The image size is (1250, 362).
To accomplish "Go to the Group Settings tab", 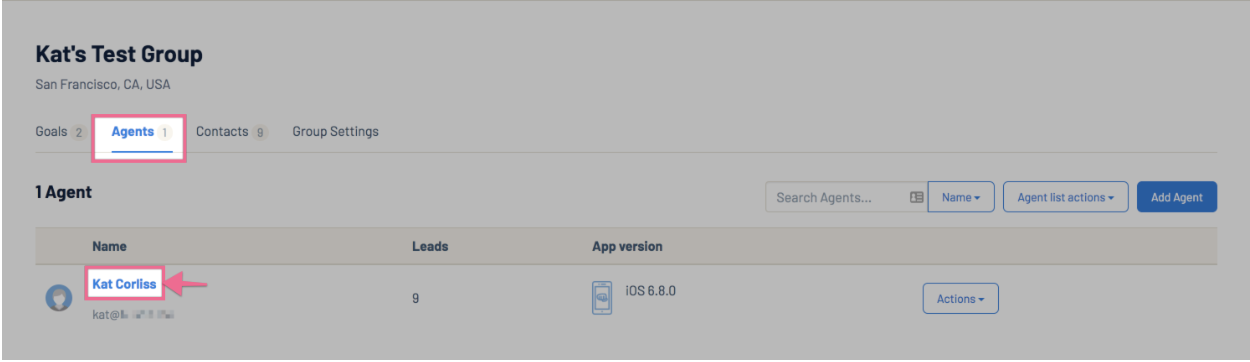I will coord(335,132).
